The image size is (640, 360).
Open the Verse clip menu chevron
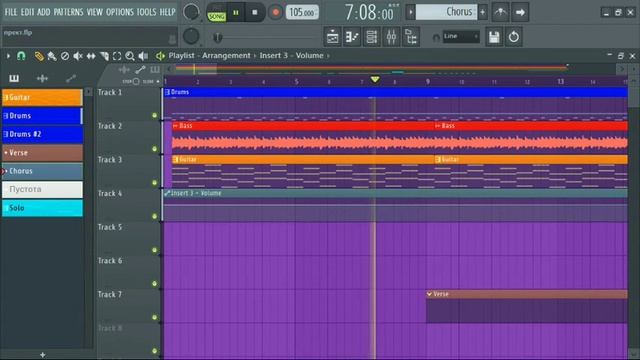(x=429, y=294)
